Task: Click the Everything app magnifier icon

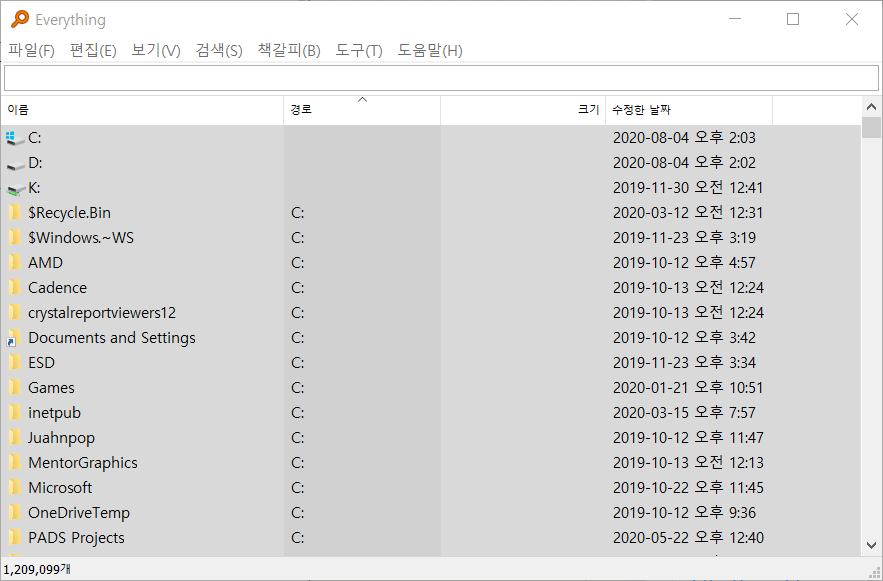Action: click(20, 19)
